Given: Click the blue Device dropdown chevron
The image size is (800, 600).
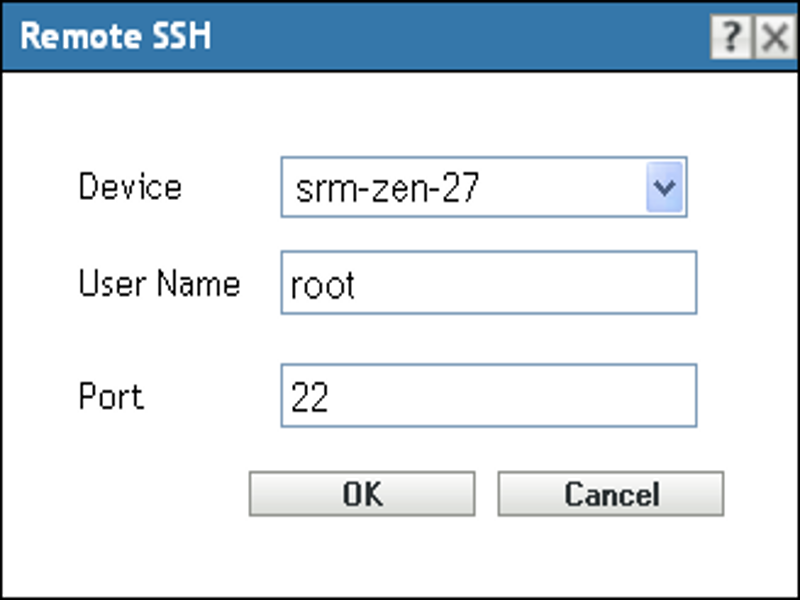Looking at the screenshot, I should pos(667,187).
